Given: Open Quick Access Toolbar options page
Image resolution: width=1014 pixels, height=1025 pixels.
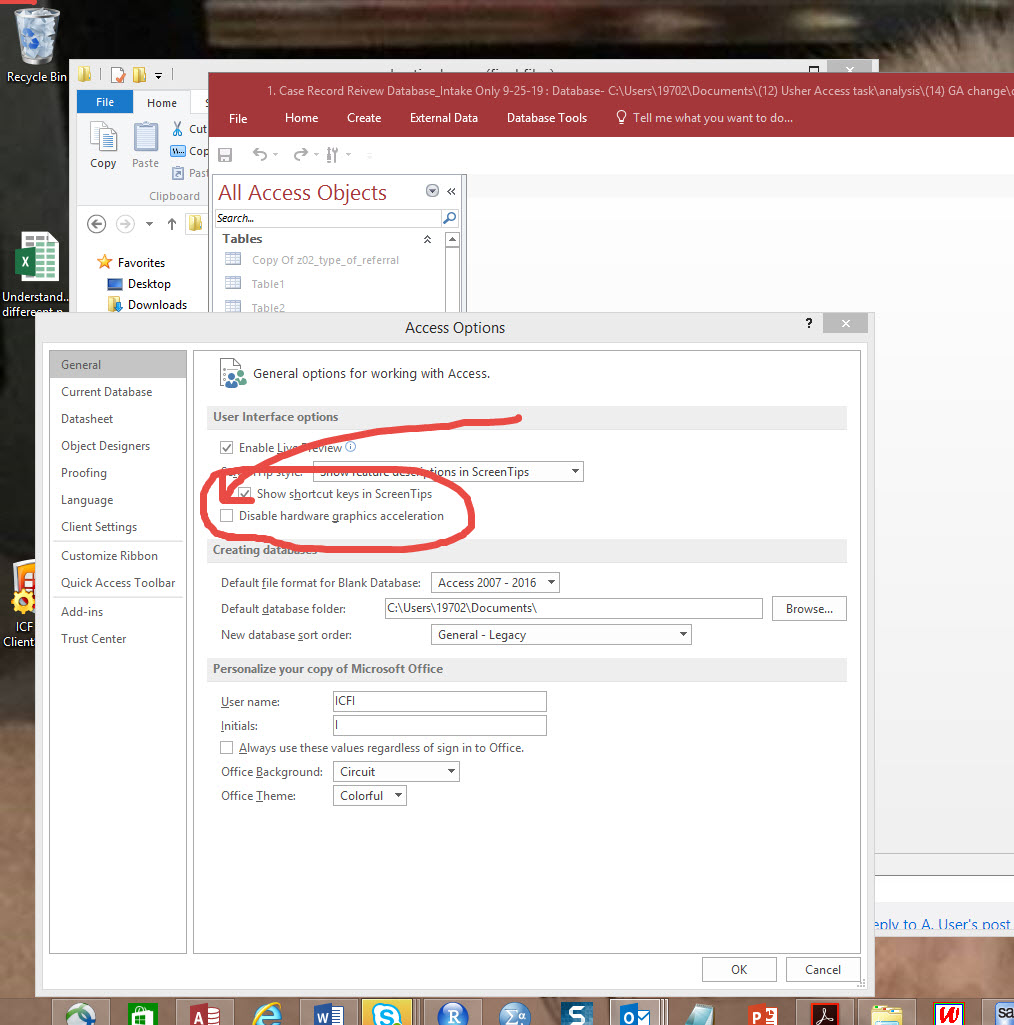Looking at the screenshot, I should pos(118,582).
